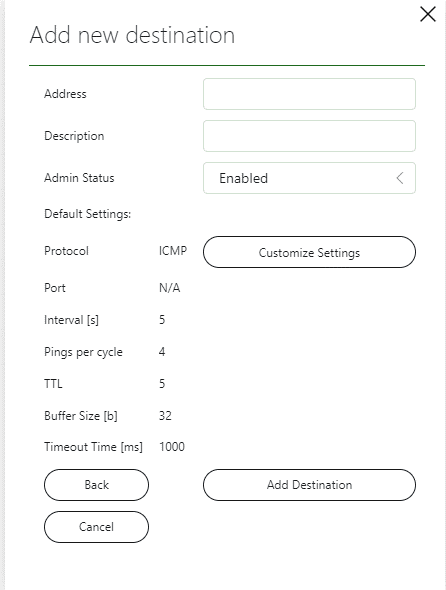Select the ICMP protocol value
This screenshot has width=446, height=590.
click(173, 251)
